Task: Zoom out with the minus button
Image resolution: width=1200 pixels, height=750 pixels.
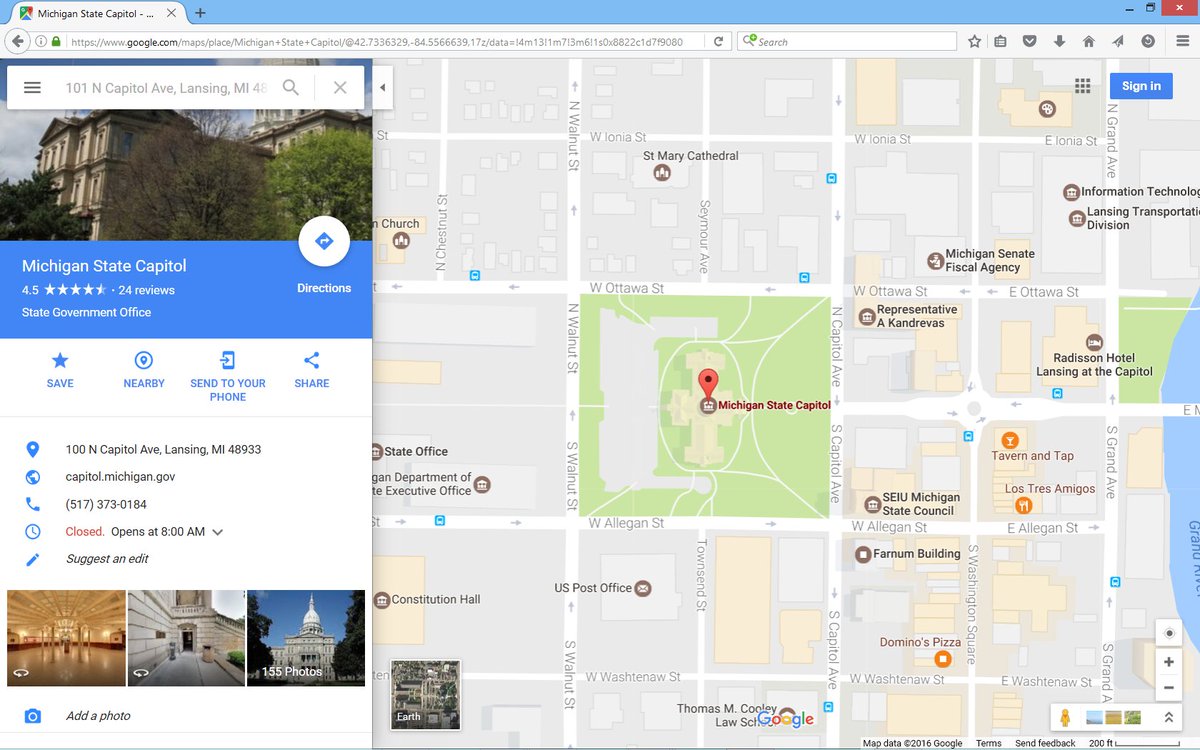Action: [1169, 688]
